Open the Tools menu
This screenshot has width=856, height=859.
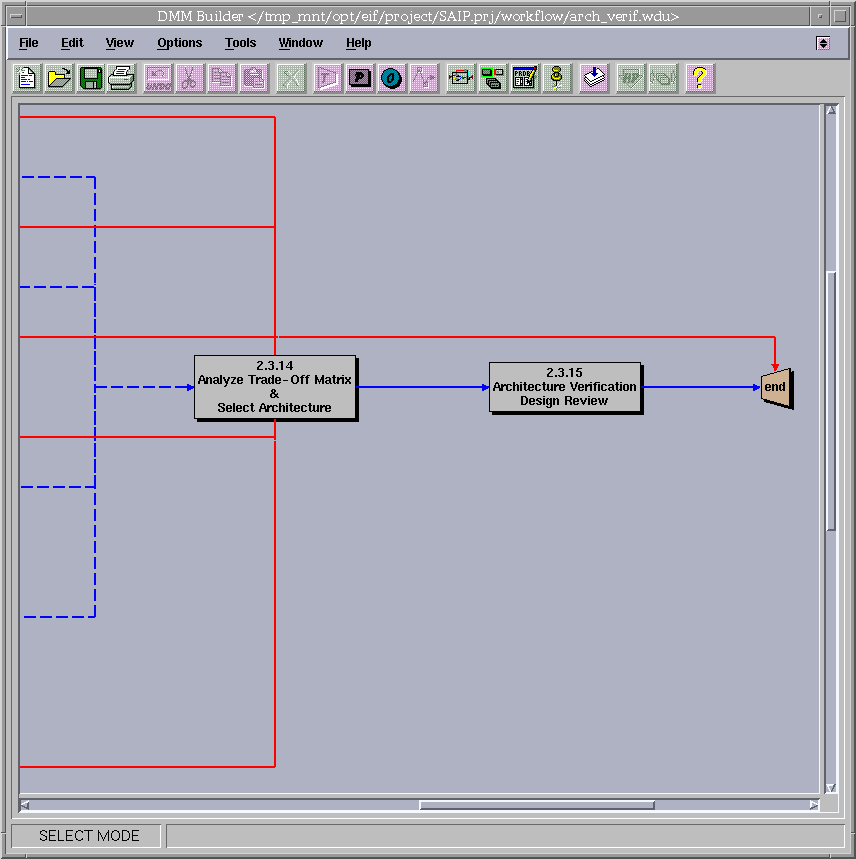click(x=240, y=43)
